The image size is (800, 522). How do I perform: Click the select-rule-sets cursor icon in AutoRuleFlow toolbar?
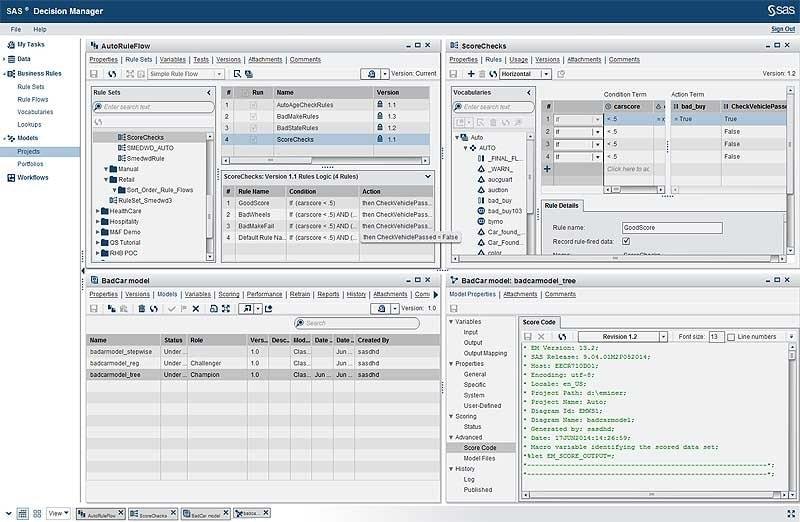pyautogui.click(x=237, y=74)
